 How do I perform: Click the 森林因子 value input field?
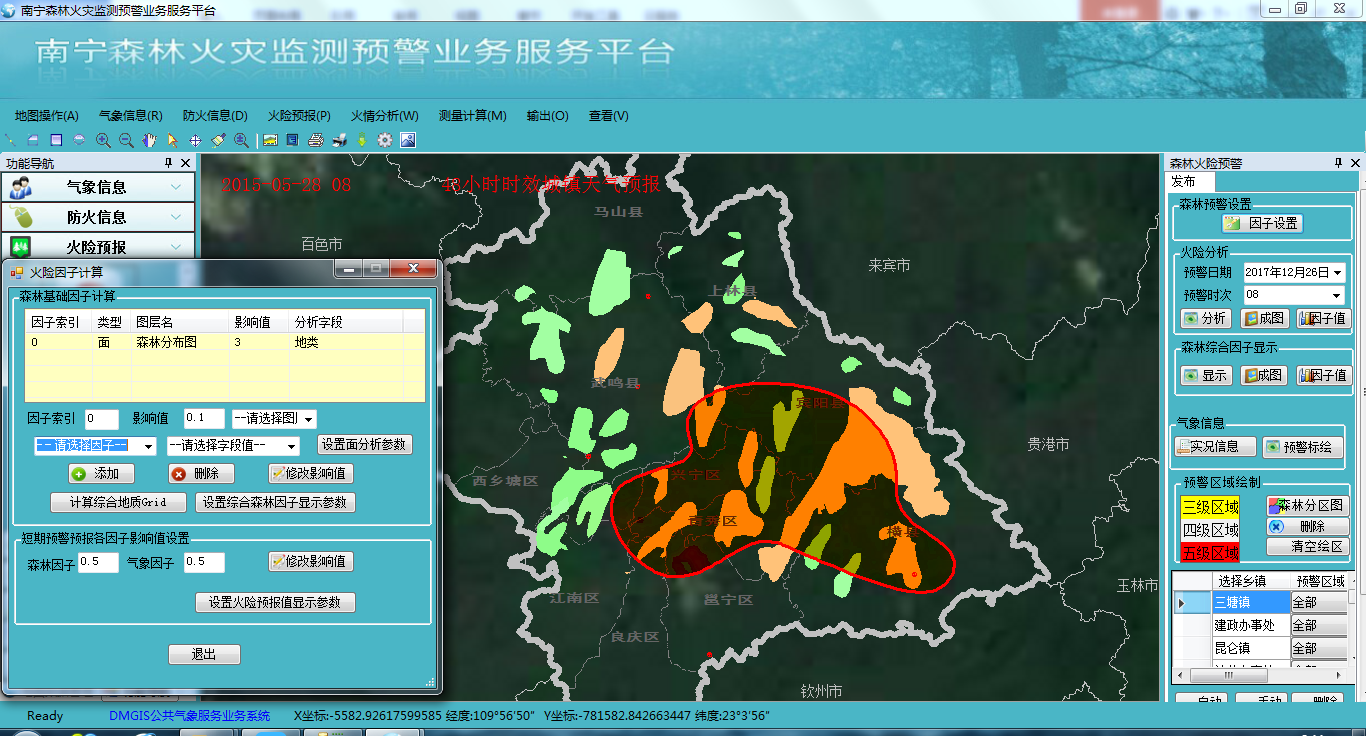[x=98, y=563]
